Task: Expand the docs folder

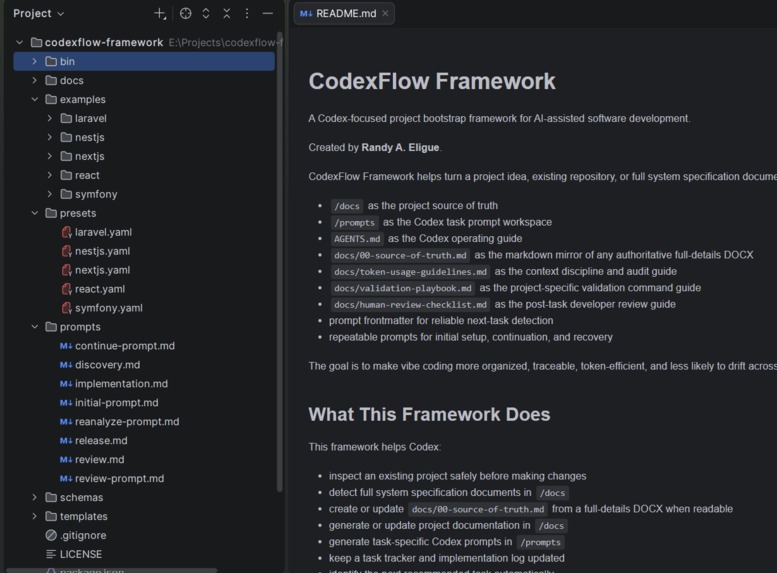Action: click(34, 80)
